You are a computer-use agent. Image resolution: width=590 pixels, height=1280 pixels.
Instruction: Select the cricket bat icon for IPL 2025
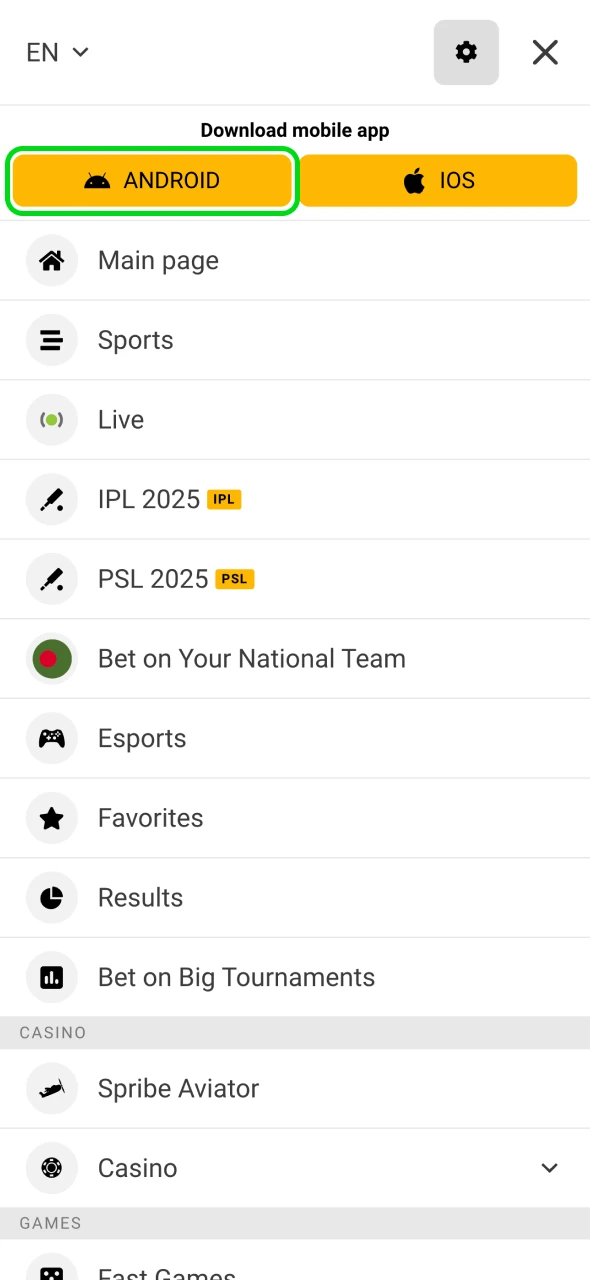tap(51, 499)
